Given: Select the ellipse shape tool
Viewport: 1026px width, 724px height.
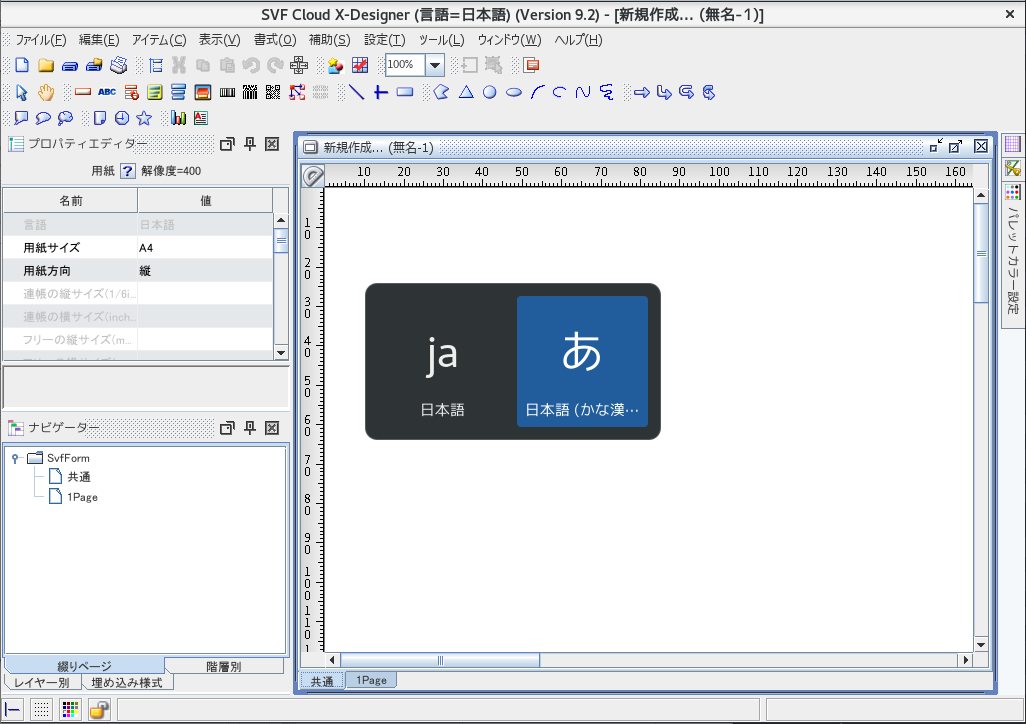Looking at the screenshot, I should click(x=514, y=92).
